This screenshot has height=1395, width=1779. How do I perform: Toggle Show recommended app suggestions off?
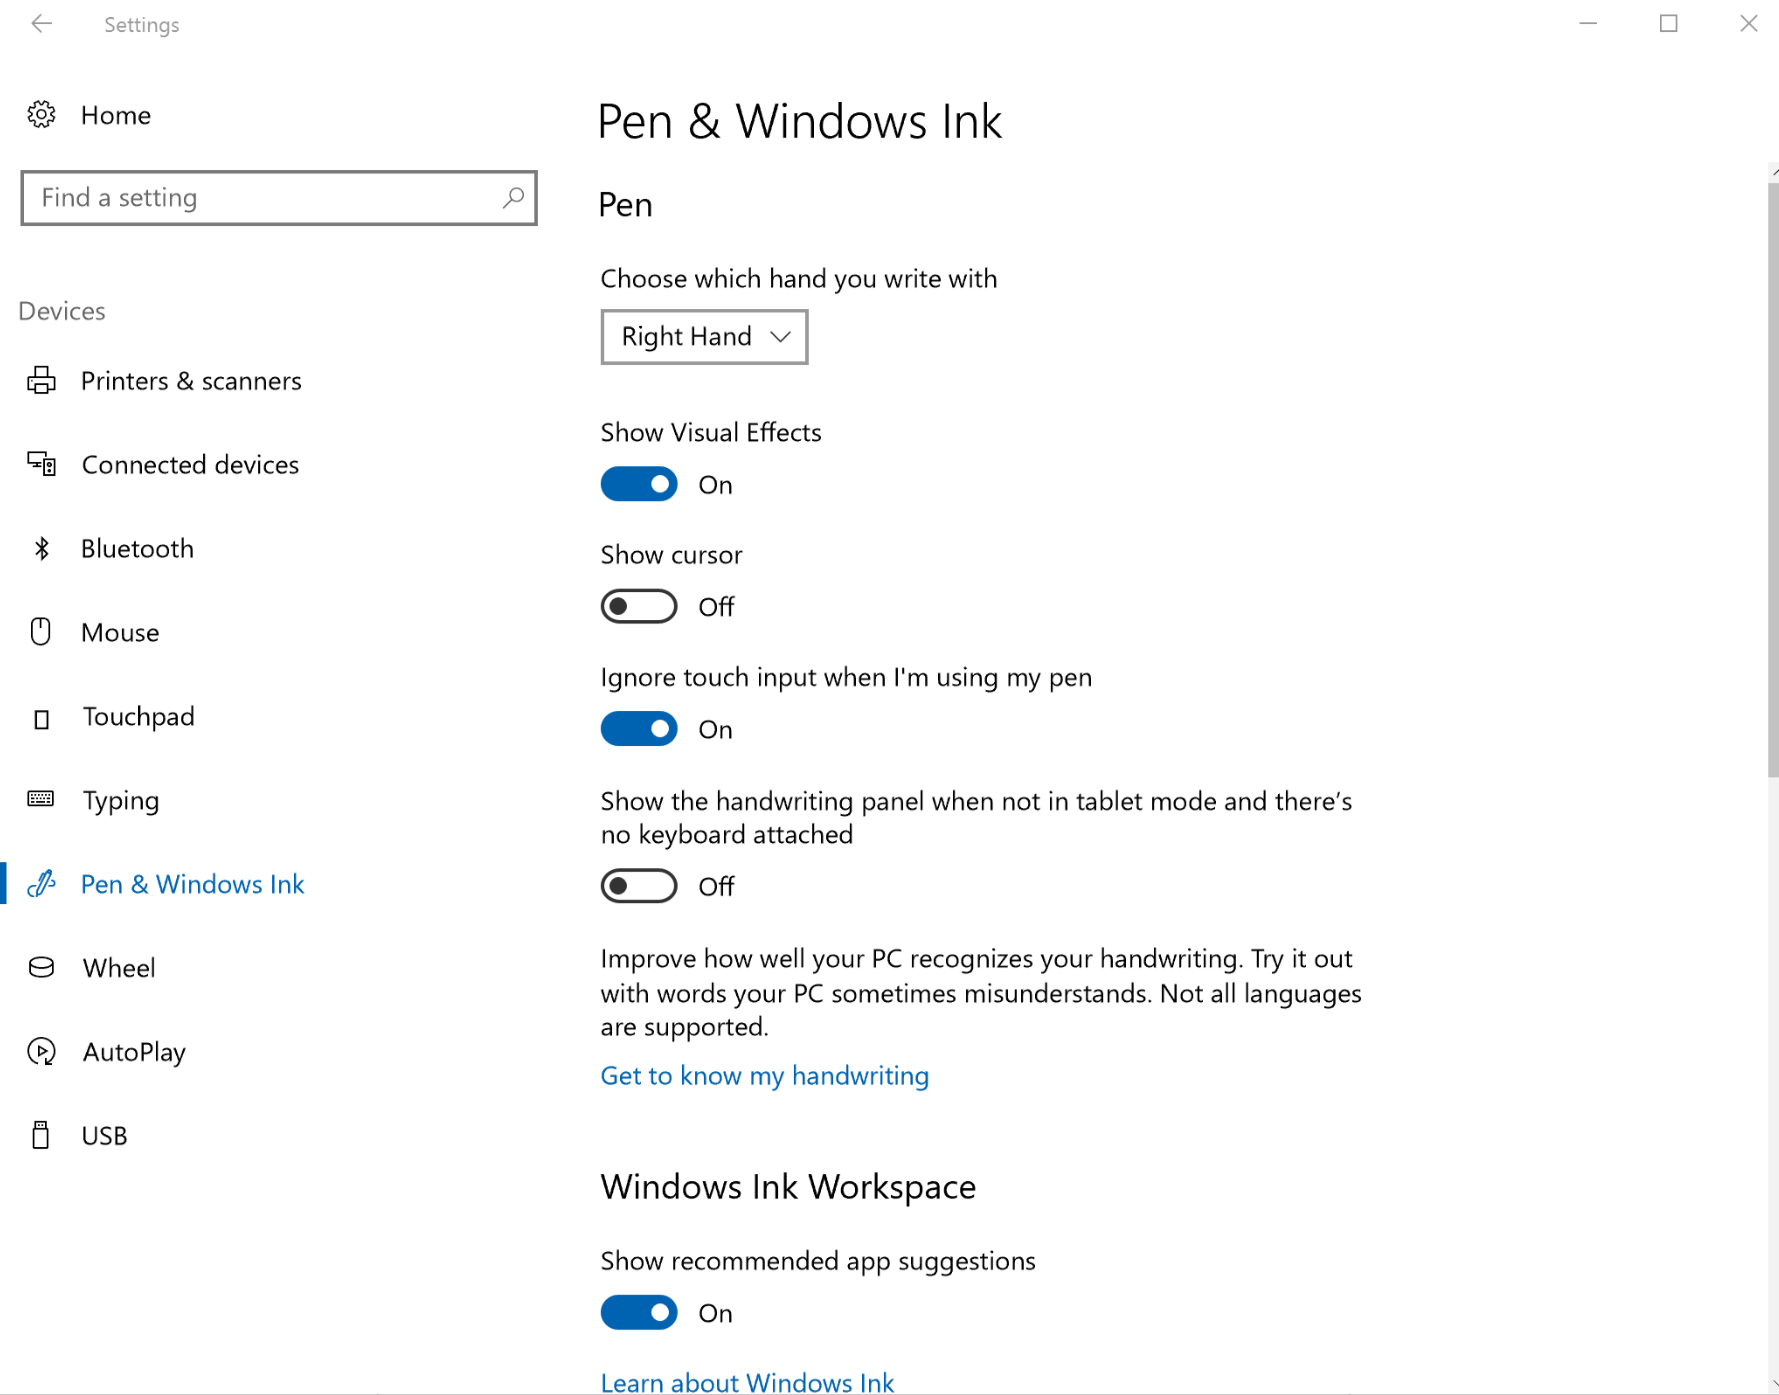pyautogui.click(x=639, y=1313)
